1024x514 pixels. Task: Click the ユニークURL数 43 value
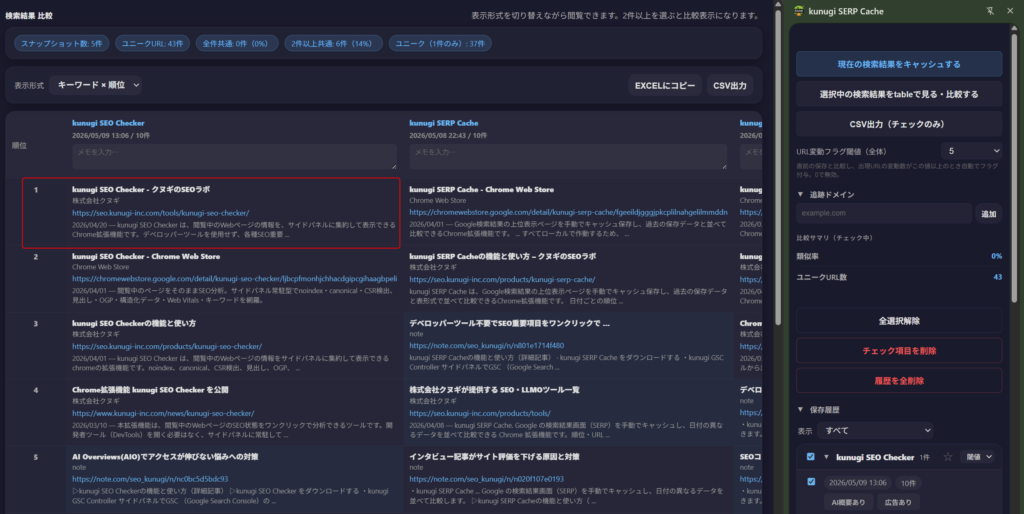(997, 277)
